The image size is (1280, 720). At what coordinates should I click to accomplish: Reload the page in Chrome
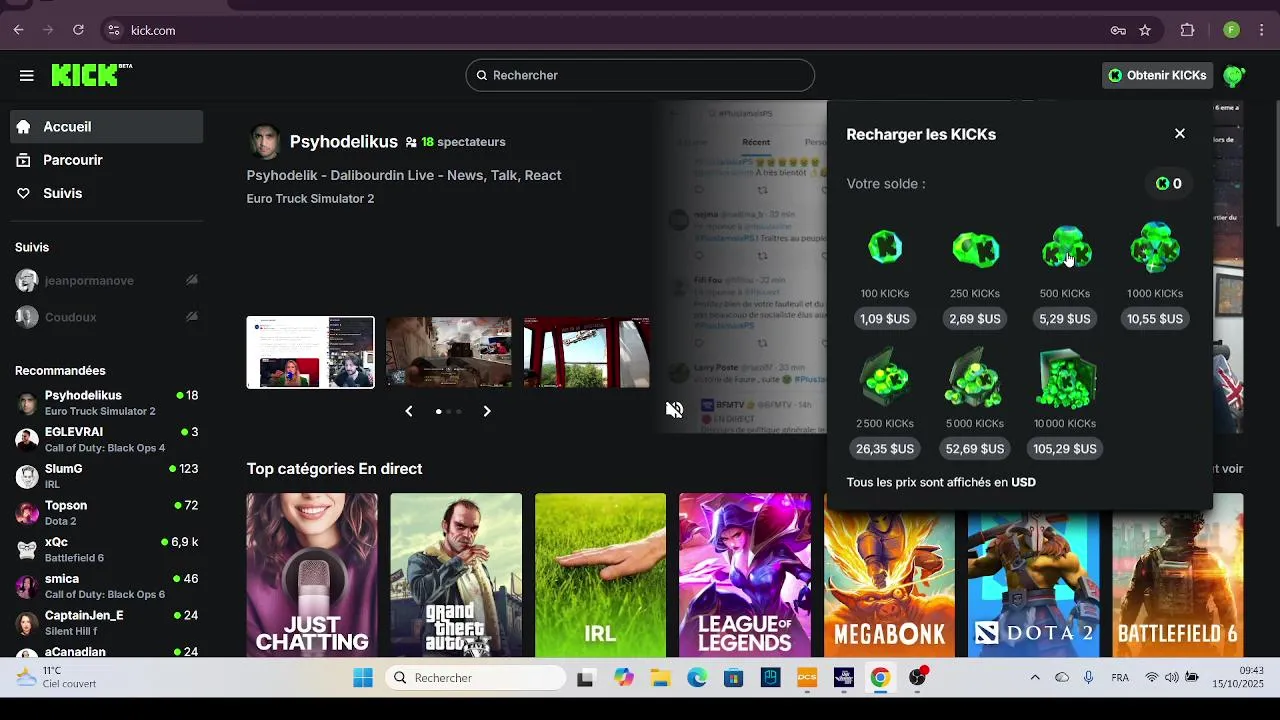pyautogui.click(x=78, y=30)
